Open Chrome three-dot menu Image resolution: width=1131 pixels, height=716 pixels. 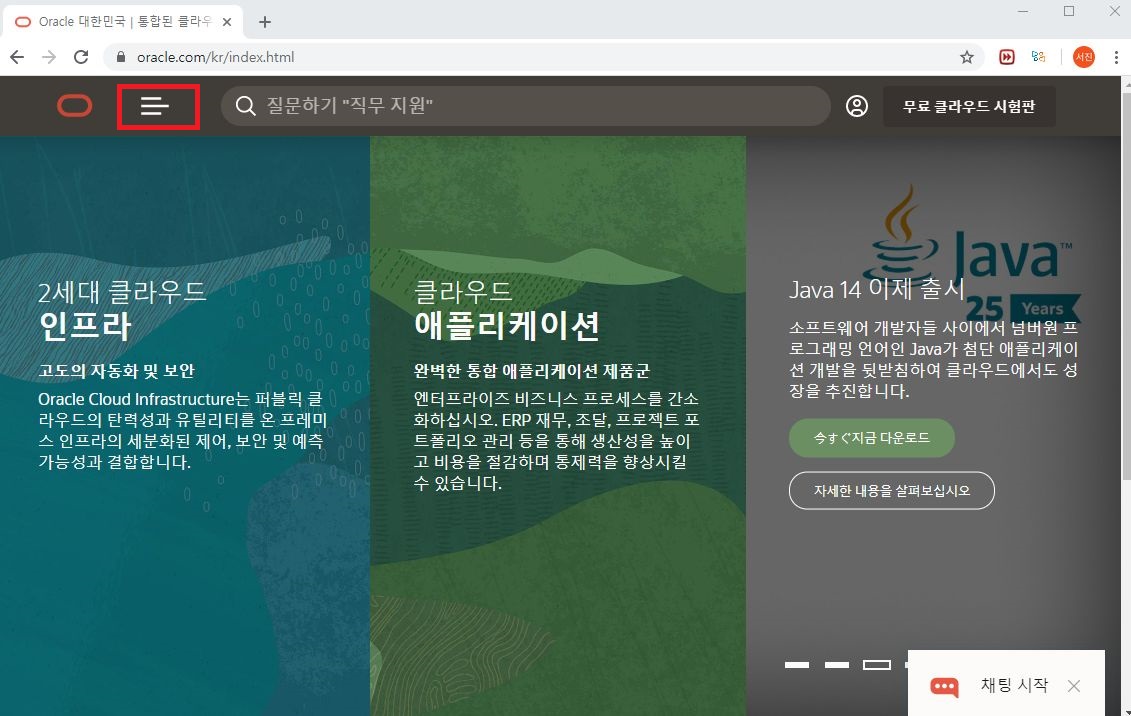click(1116, 57)
